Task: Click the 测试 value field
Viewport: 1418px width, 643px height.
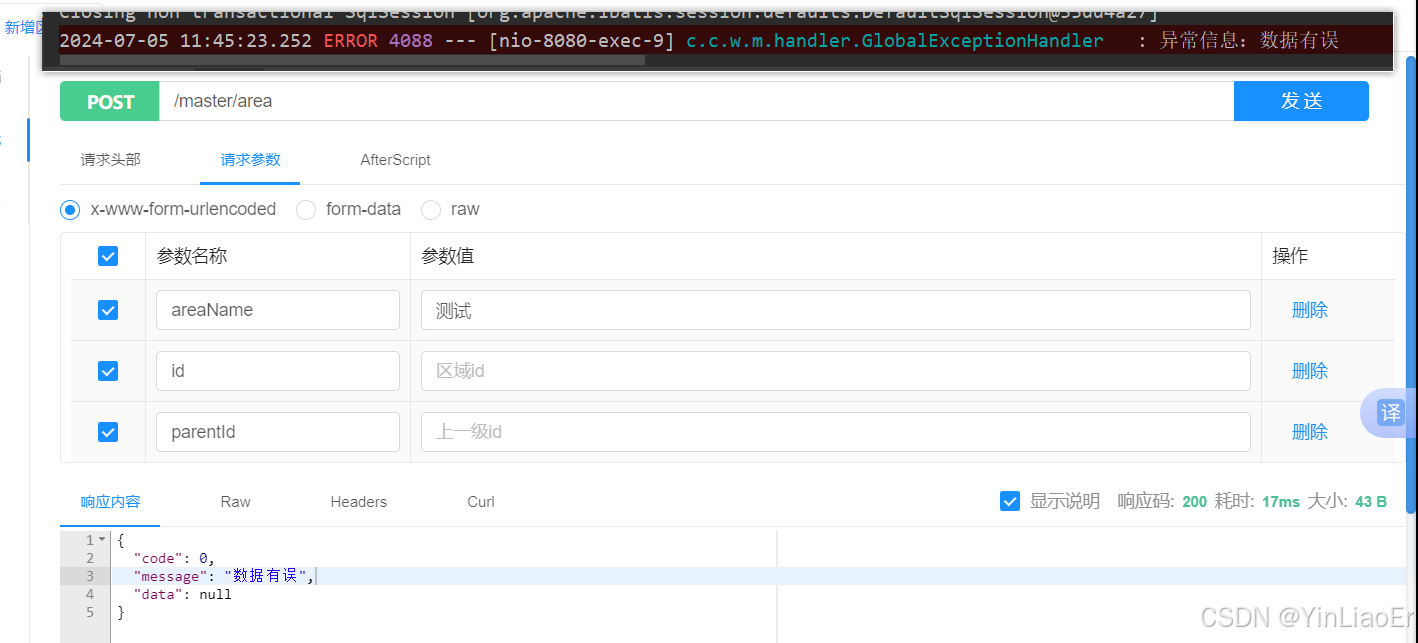Action: [x=836, y=310]
